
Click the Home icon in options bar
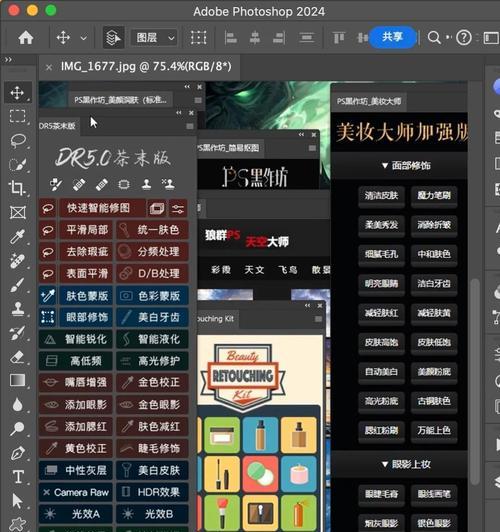26,37
